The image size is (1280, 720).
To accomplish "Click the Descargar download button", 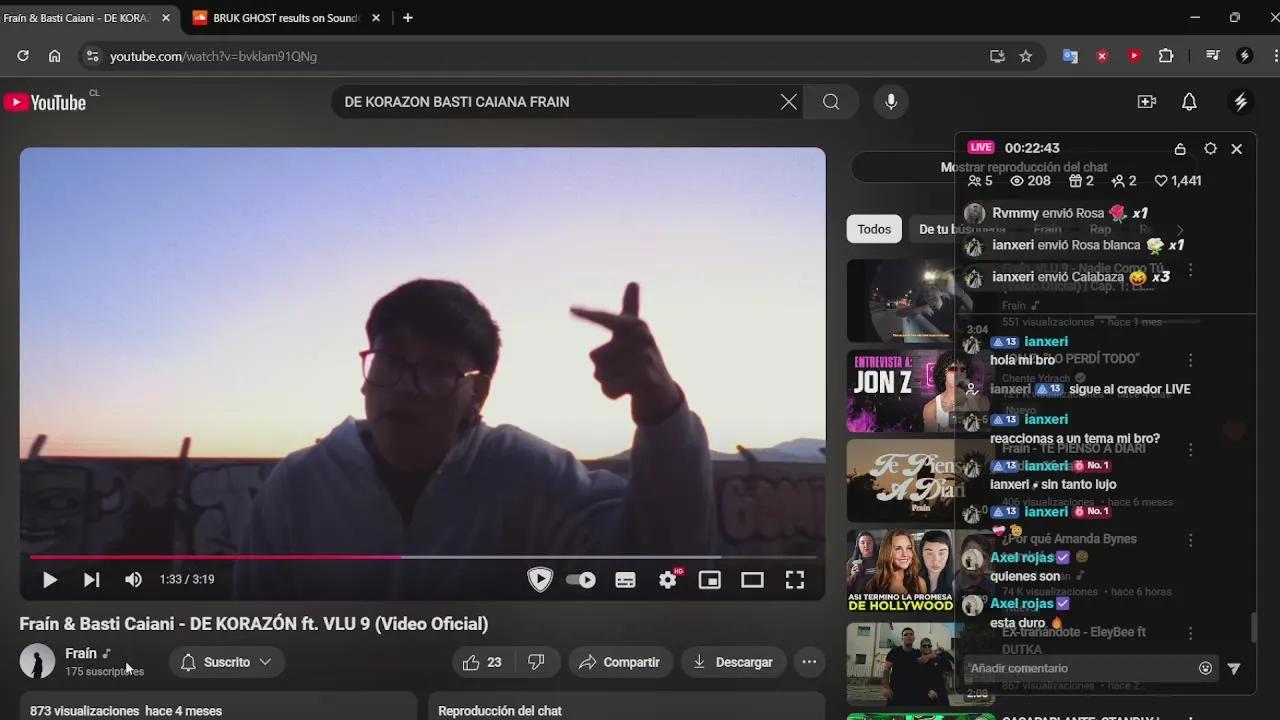I will point(733,662).
